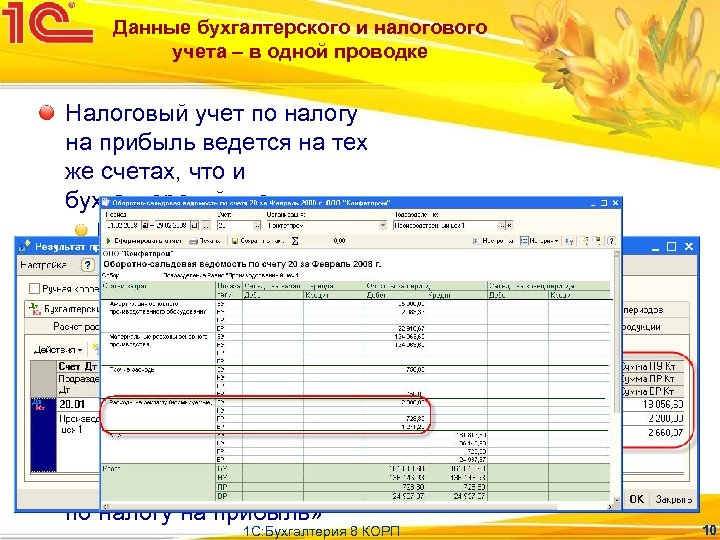The height and width of the screenshot is (540, 720).
Task: Click into the account number input field
Action: coord(235,225)
